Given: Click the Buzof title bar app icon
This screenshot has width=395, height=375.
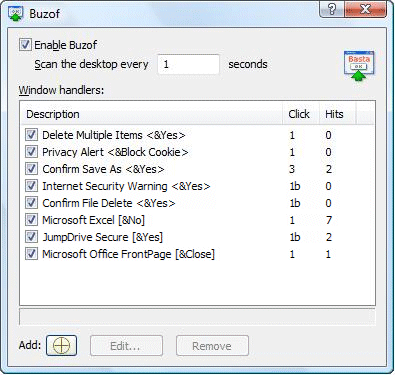Looking at the screenshot, I should [x=16, y=14].
